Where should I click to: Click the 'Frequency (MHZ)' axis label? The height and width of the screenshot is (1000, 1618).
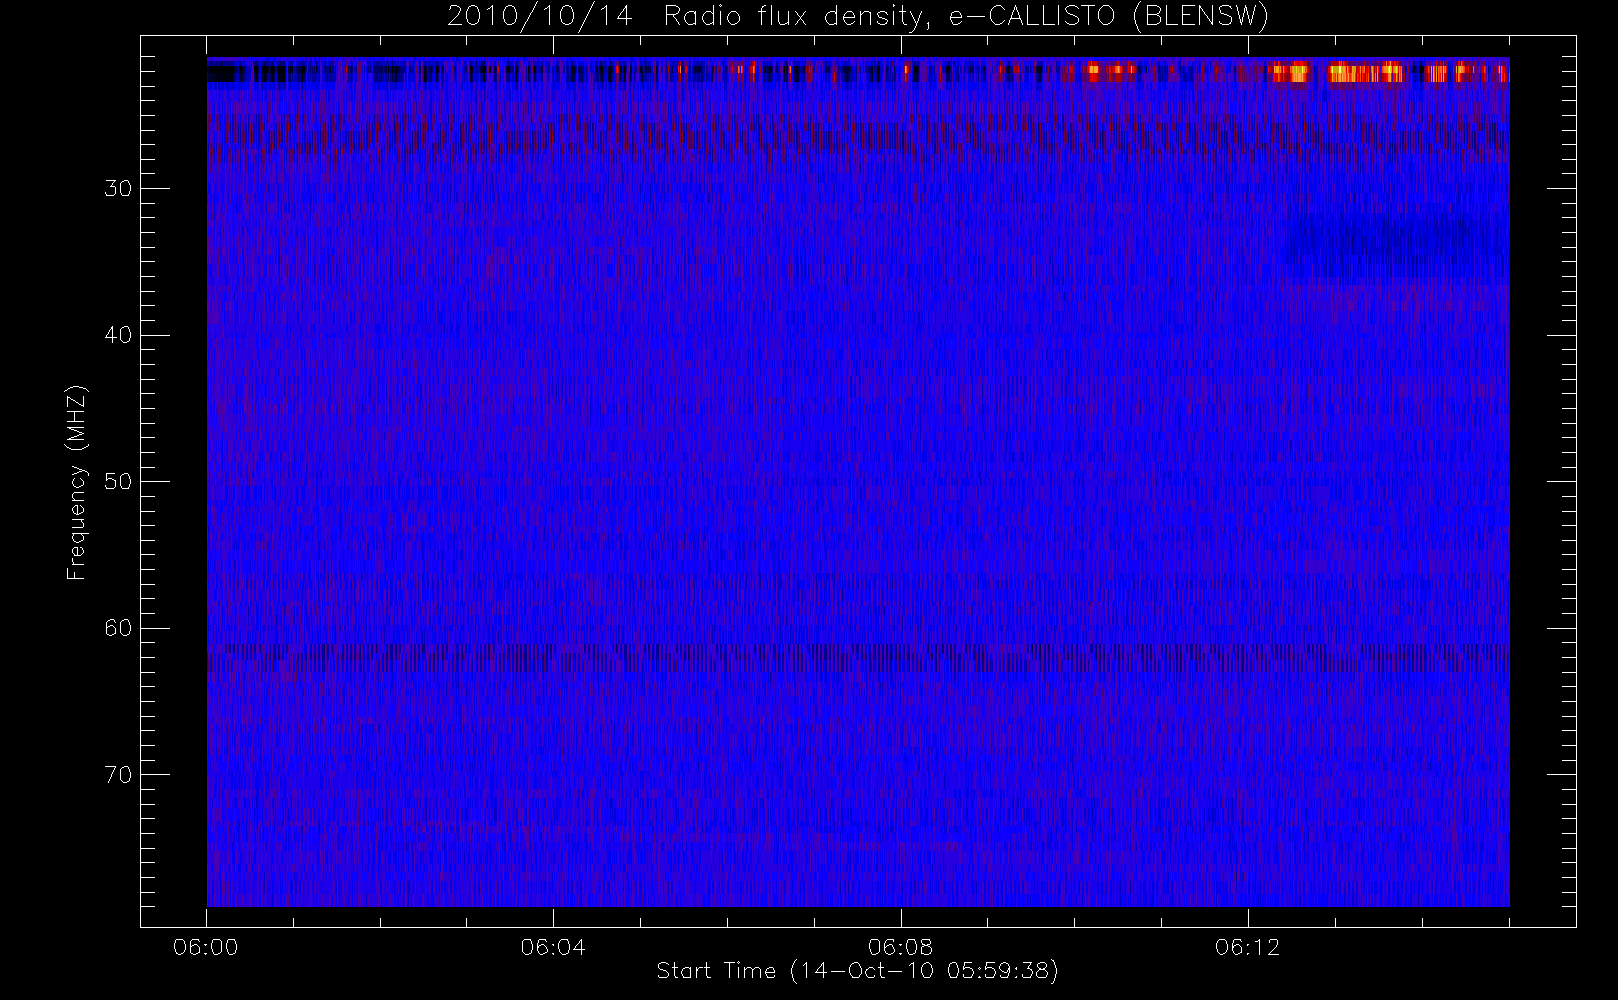point(76,483)
